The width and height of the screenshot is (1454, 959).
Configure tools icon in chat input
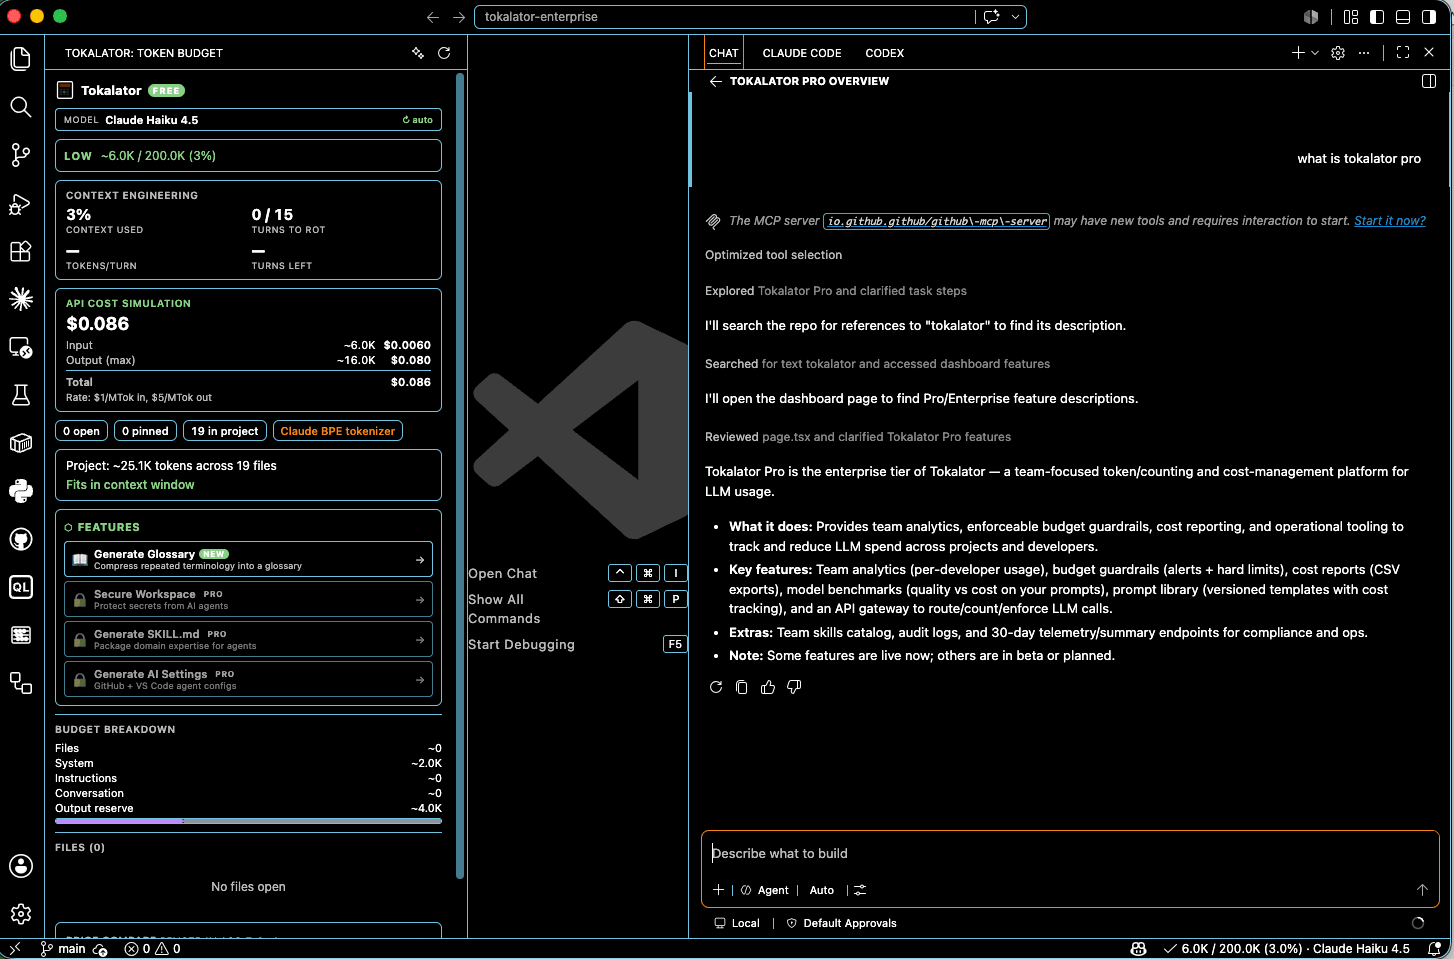click(x=860, y=890)
